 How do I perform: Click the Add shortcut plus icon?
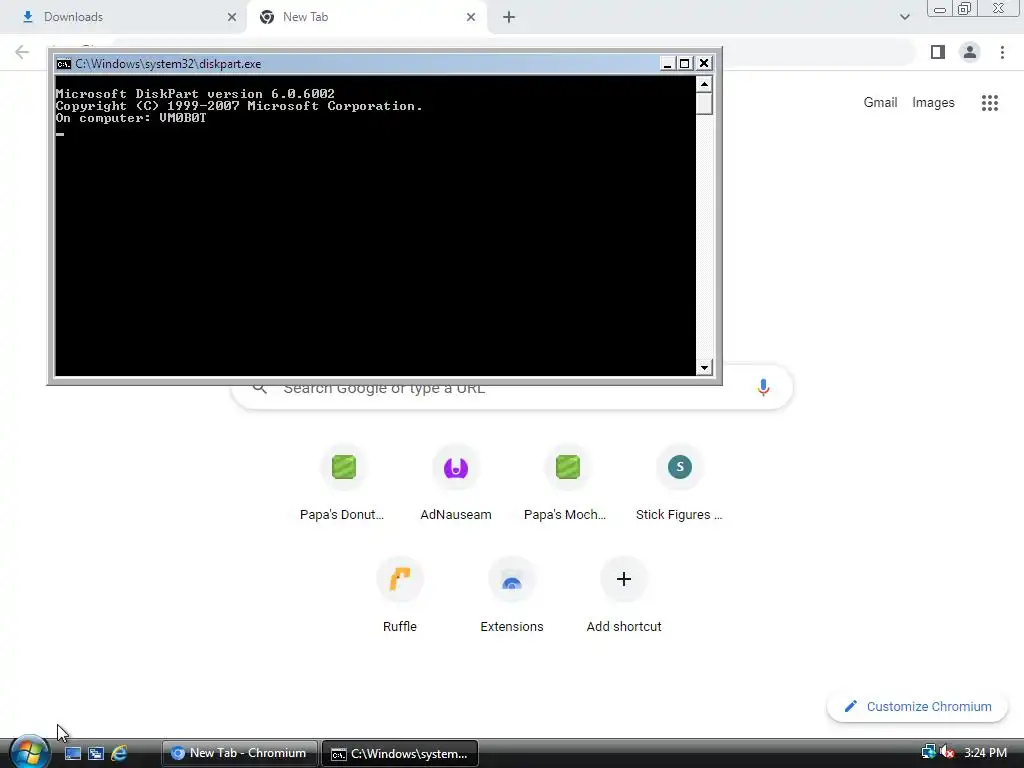pos(624,579)
